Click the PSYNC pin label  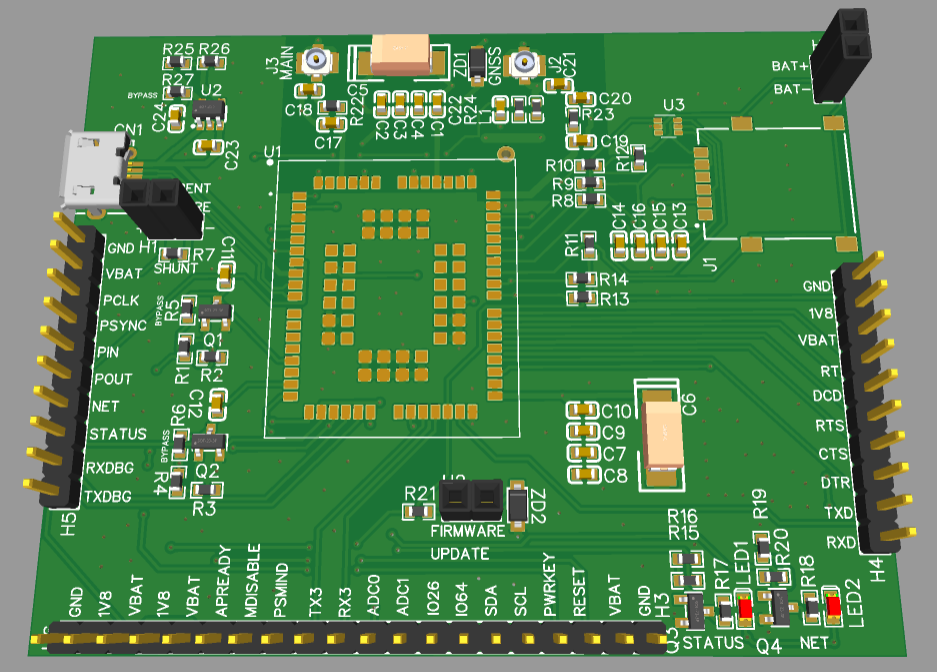123,326
